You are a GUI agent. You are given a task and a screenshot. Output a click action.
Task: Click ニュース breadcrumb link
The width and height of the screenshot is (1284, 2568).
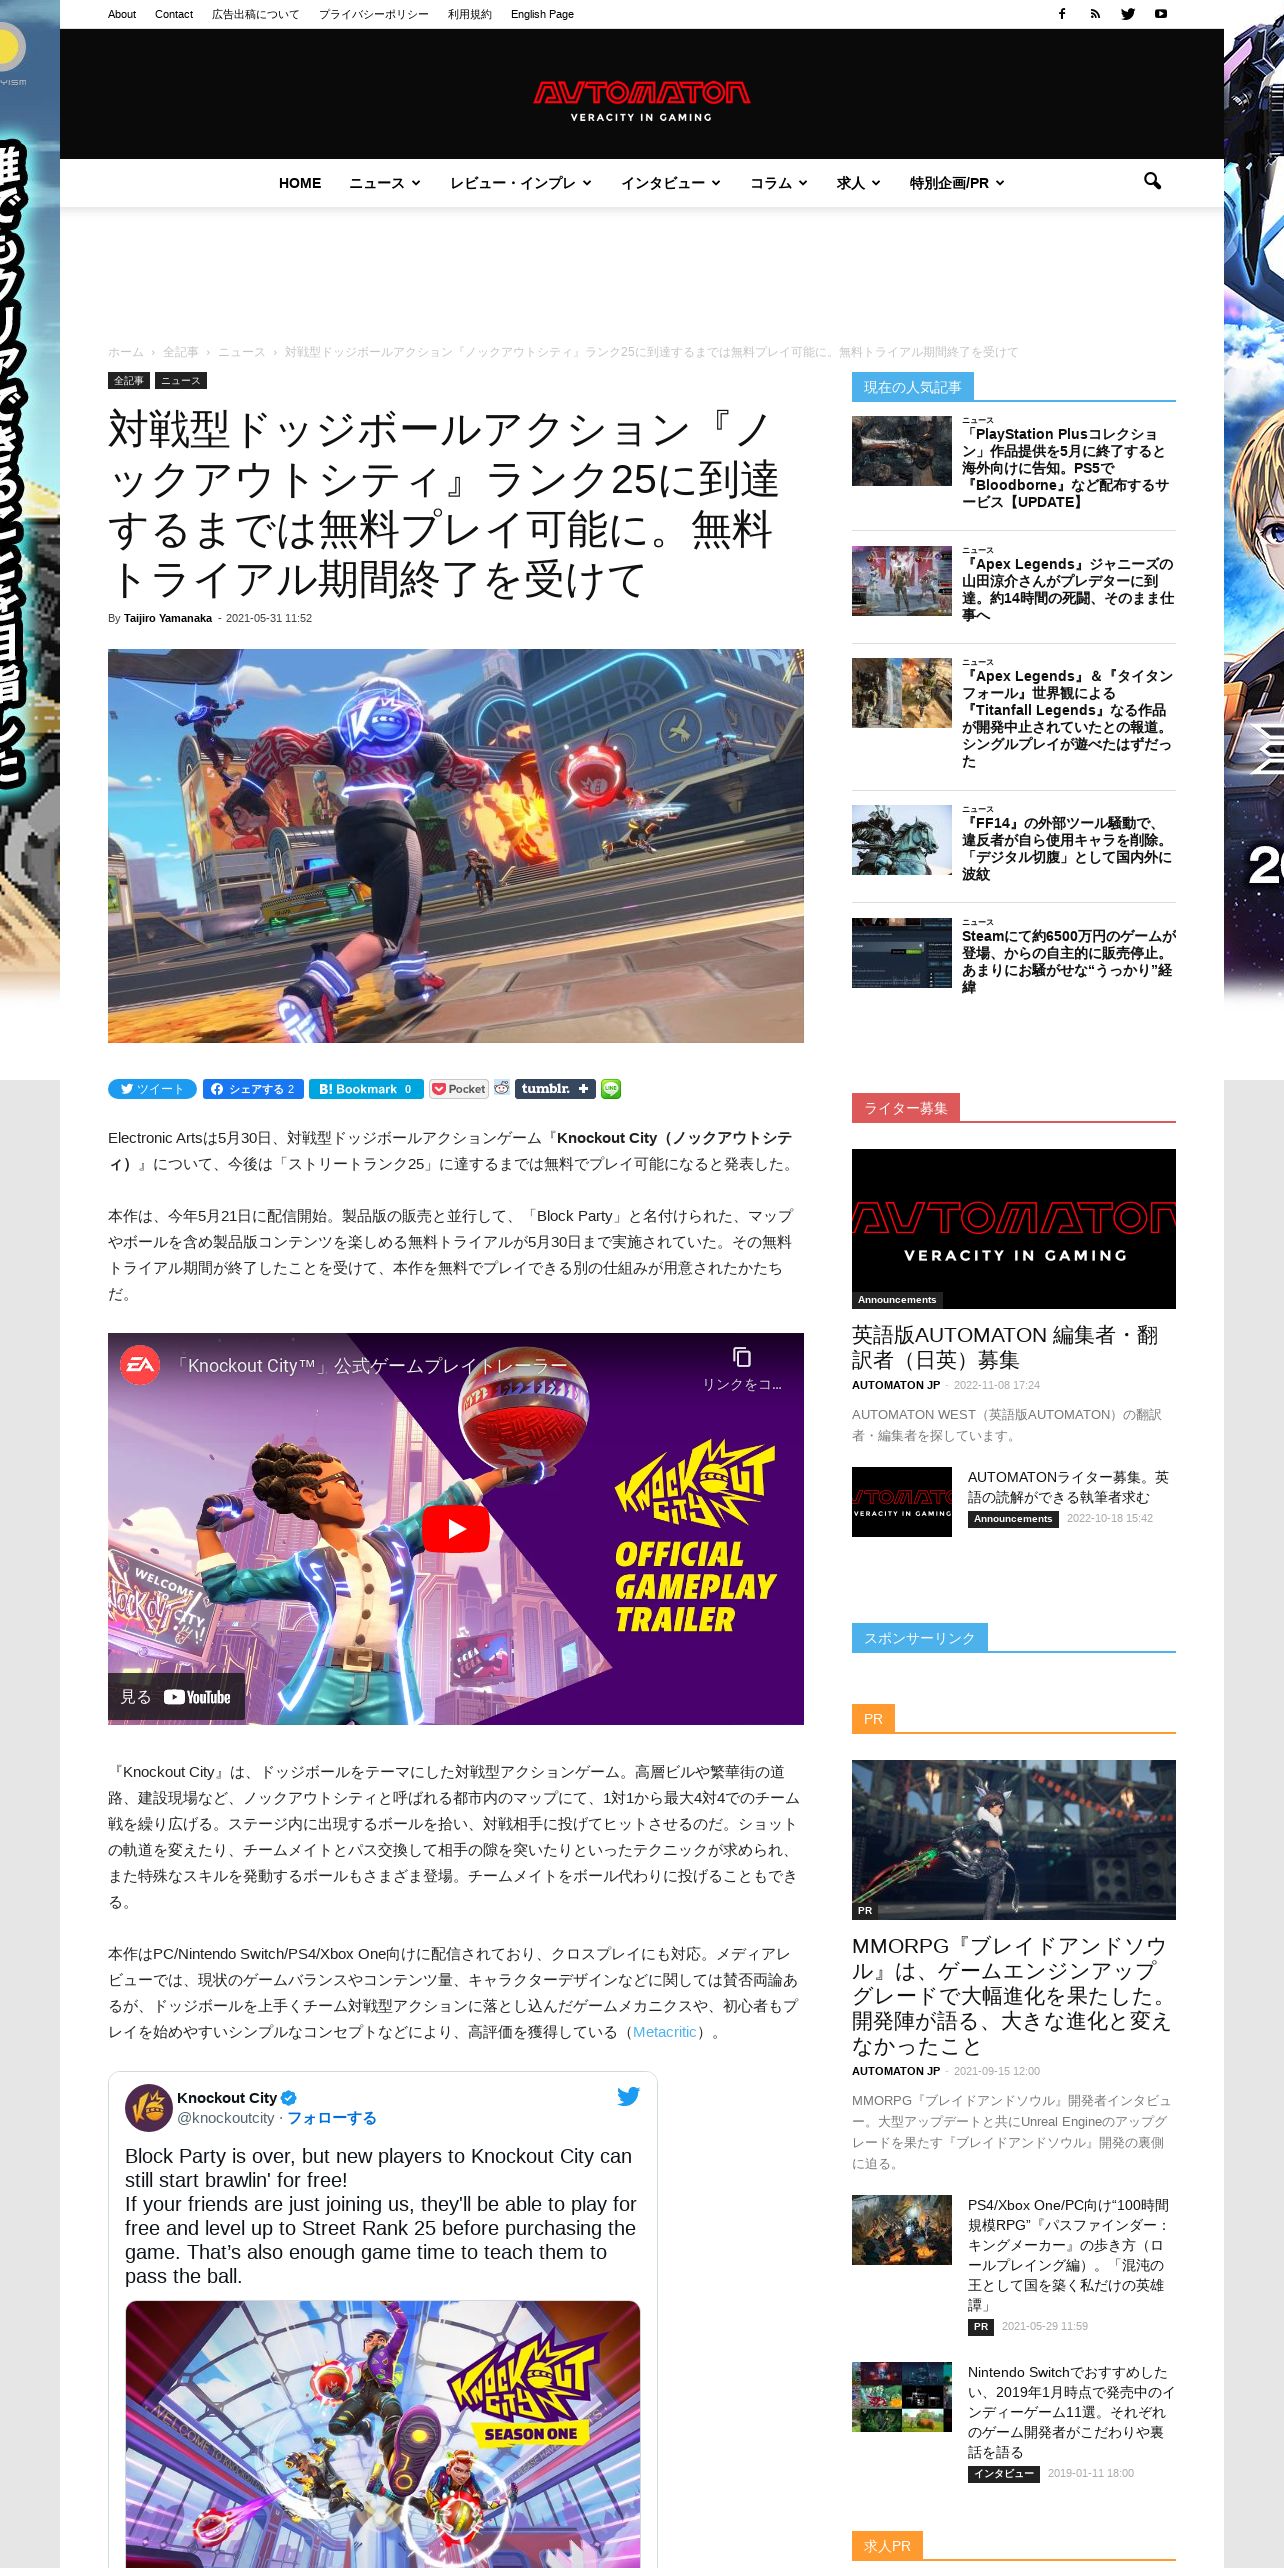tap(242, 352)
